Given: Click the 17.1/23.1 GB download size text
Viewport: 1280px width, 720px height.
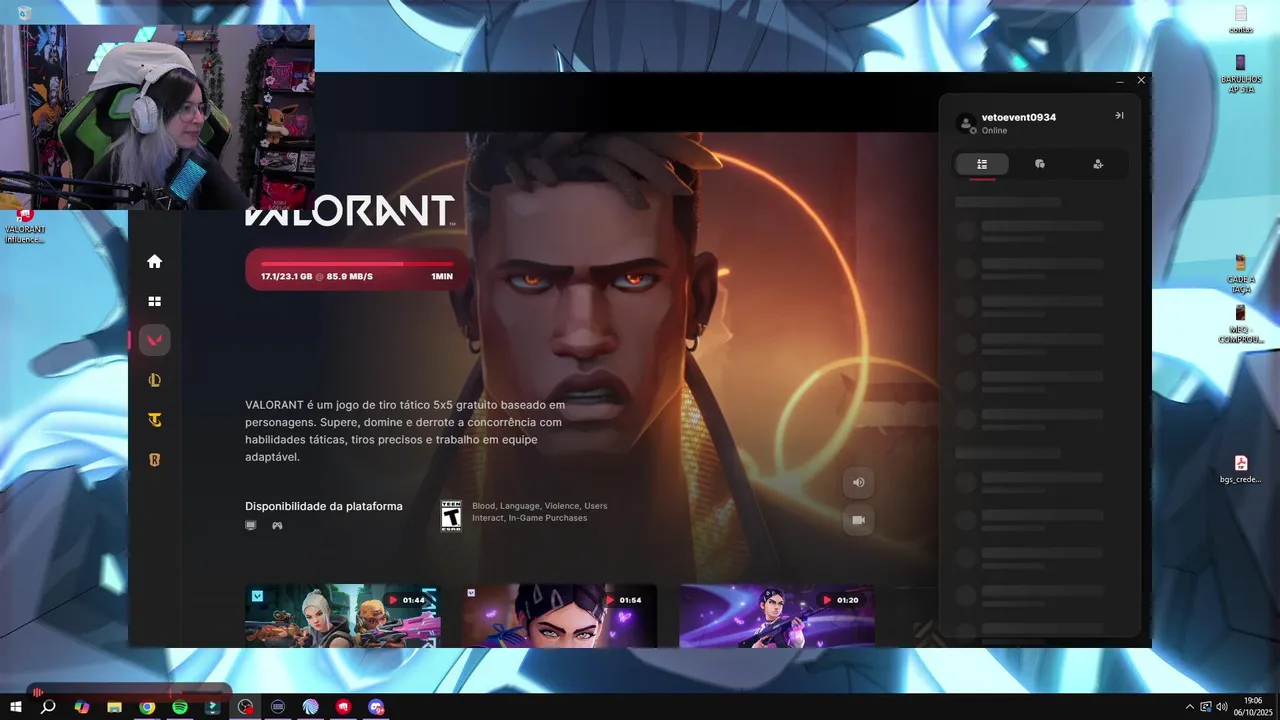Looking at the screenshot, I should point(286,276).
